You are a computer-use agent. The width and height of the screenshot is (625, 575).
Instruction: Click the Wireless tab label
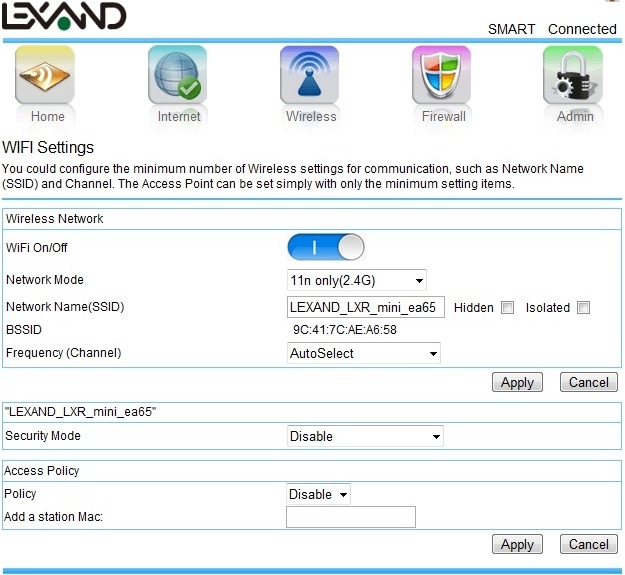coord(311,116)
